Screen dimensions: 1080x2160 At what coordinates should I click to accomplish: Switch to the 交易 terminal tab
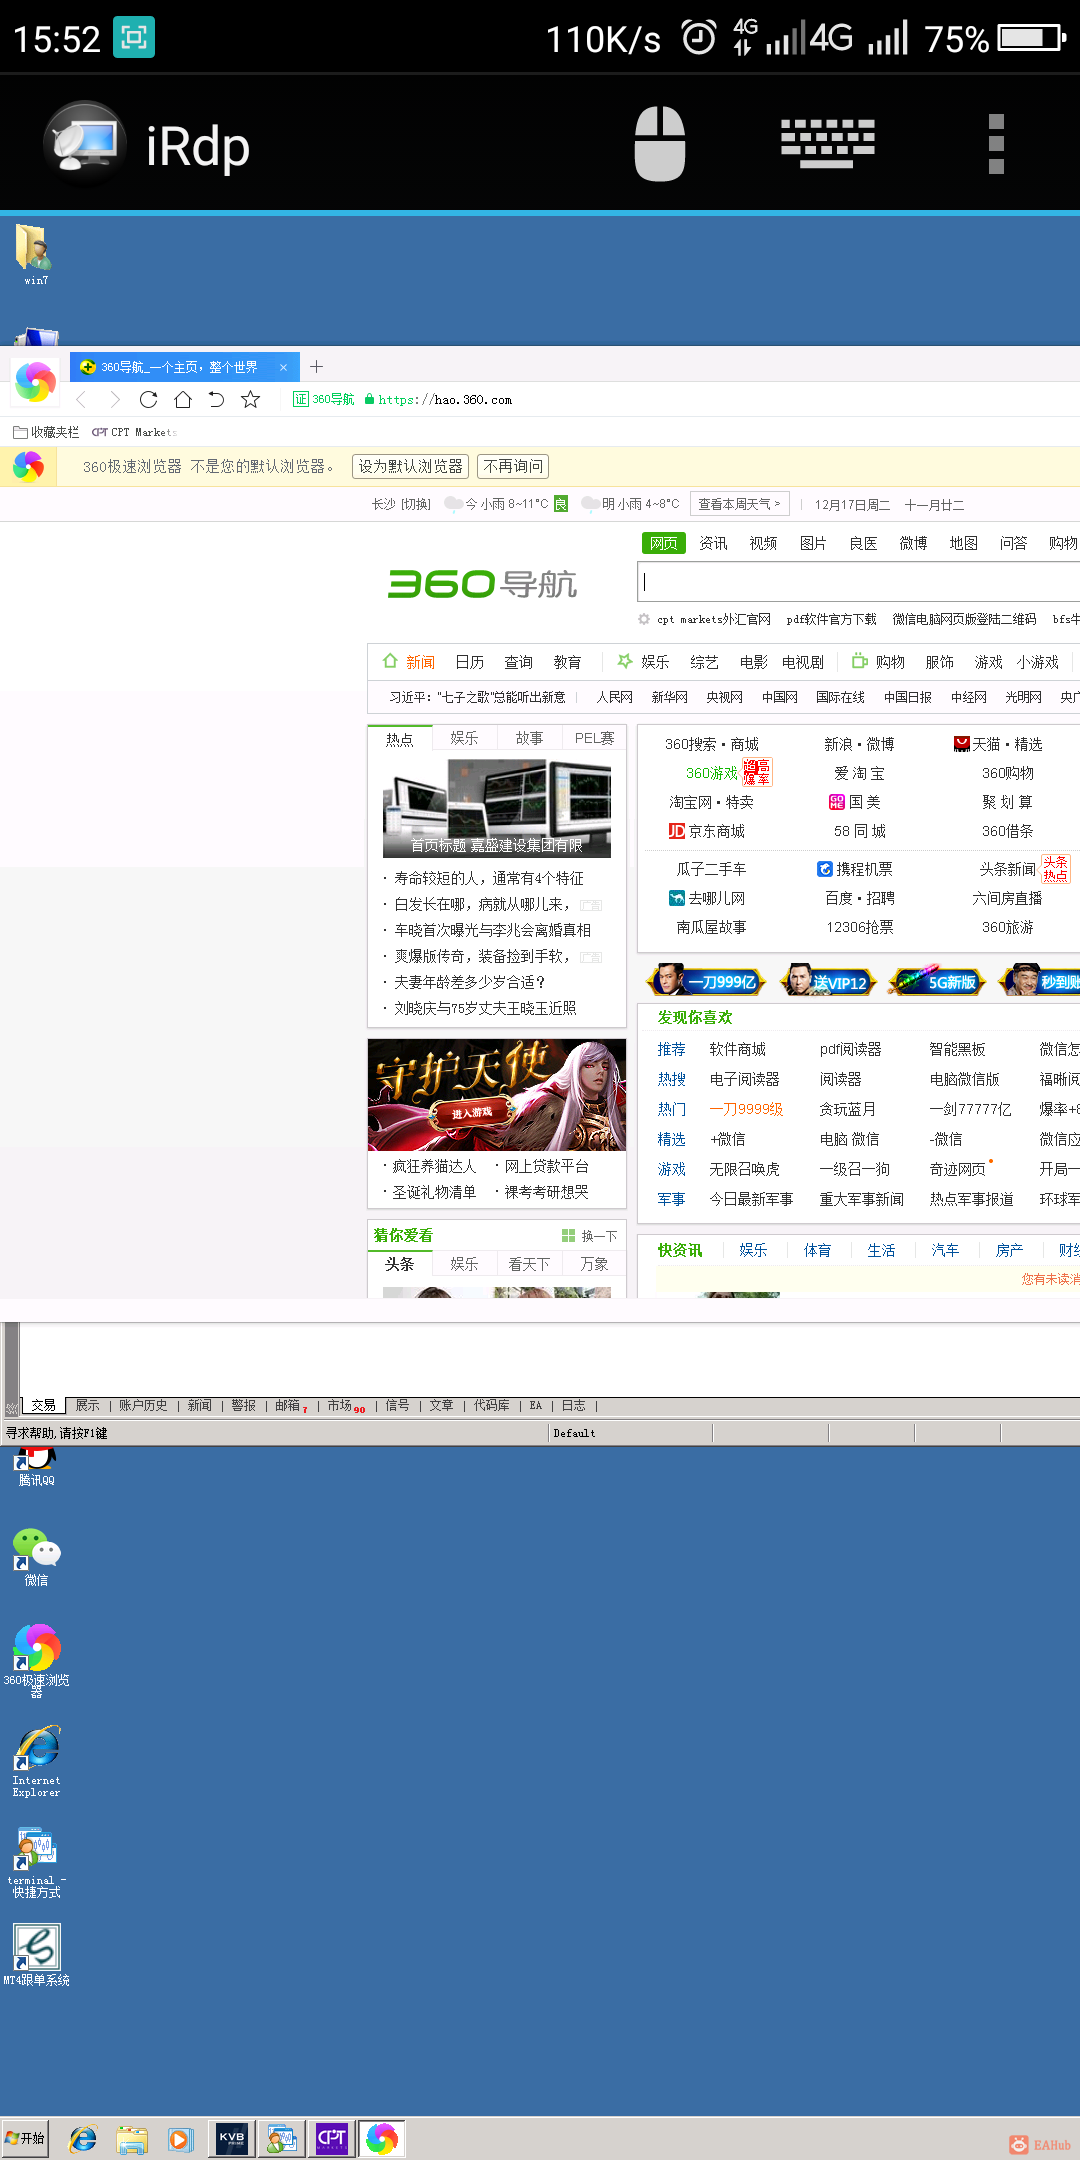pyautogui.click(x=43, y=1405)
